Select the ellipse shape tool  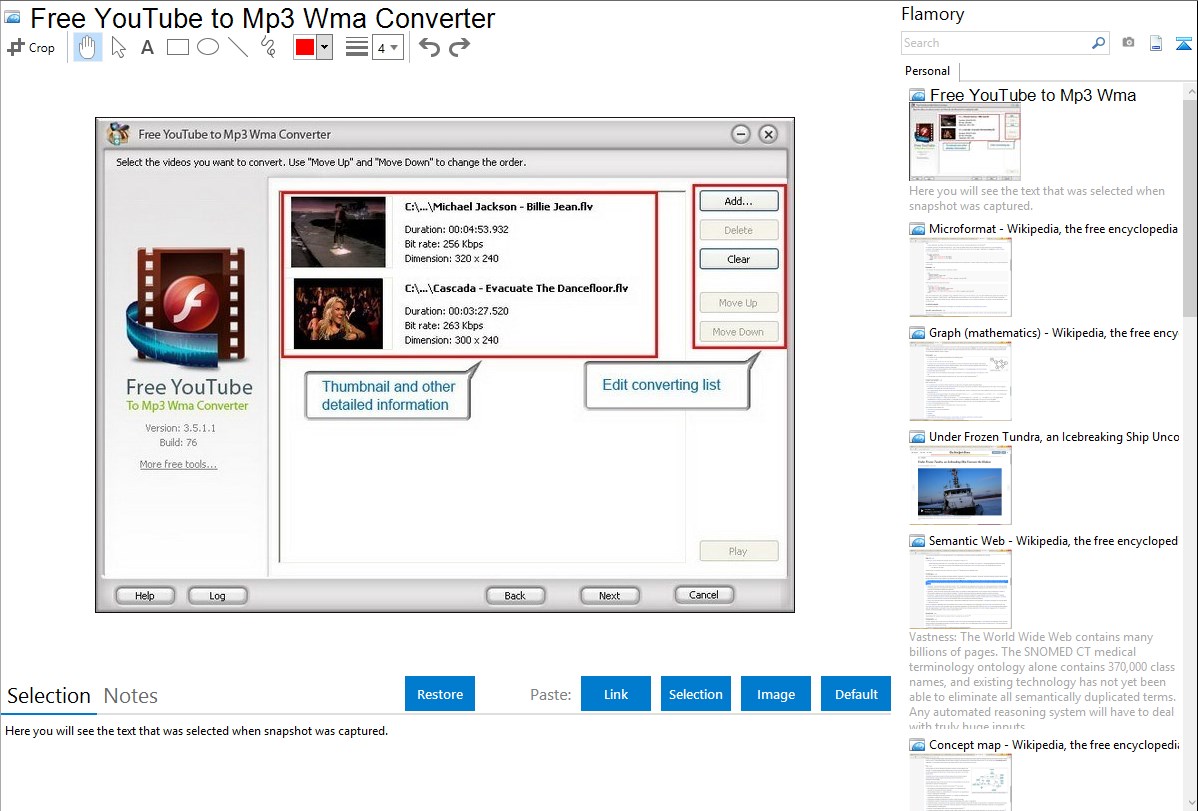coord(208,47)
